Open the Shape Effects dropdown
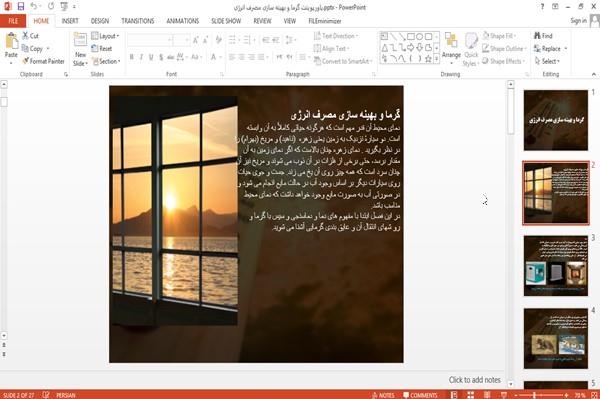Screen dimensions: 600x399 (x=503, y=61)
